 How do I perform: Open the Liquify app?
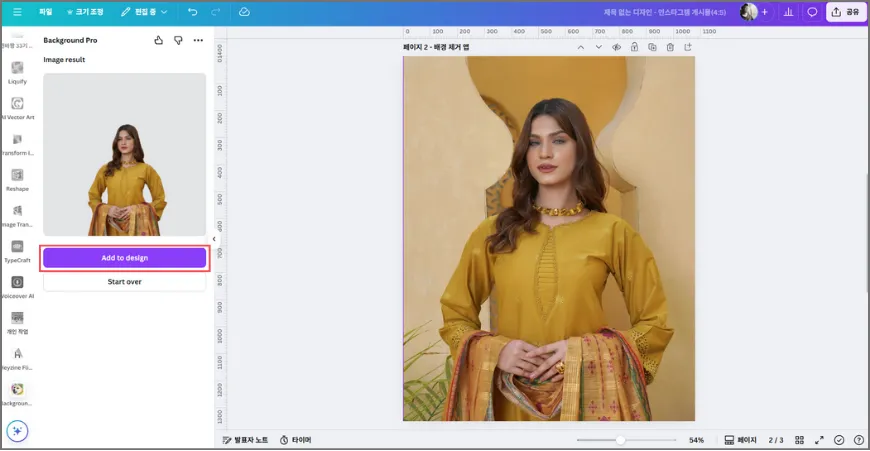click(x=17, y=73)
